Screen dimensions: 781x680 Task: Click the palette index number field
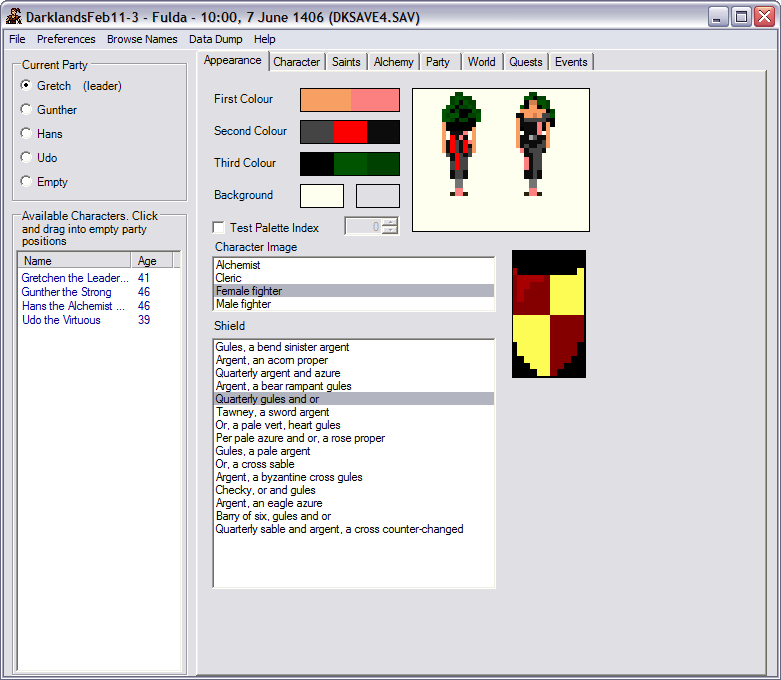pyautogui.click(x=364, y=226)
